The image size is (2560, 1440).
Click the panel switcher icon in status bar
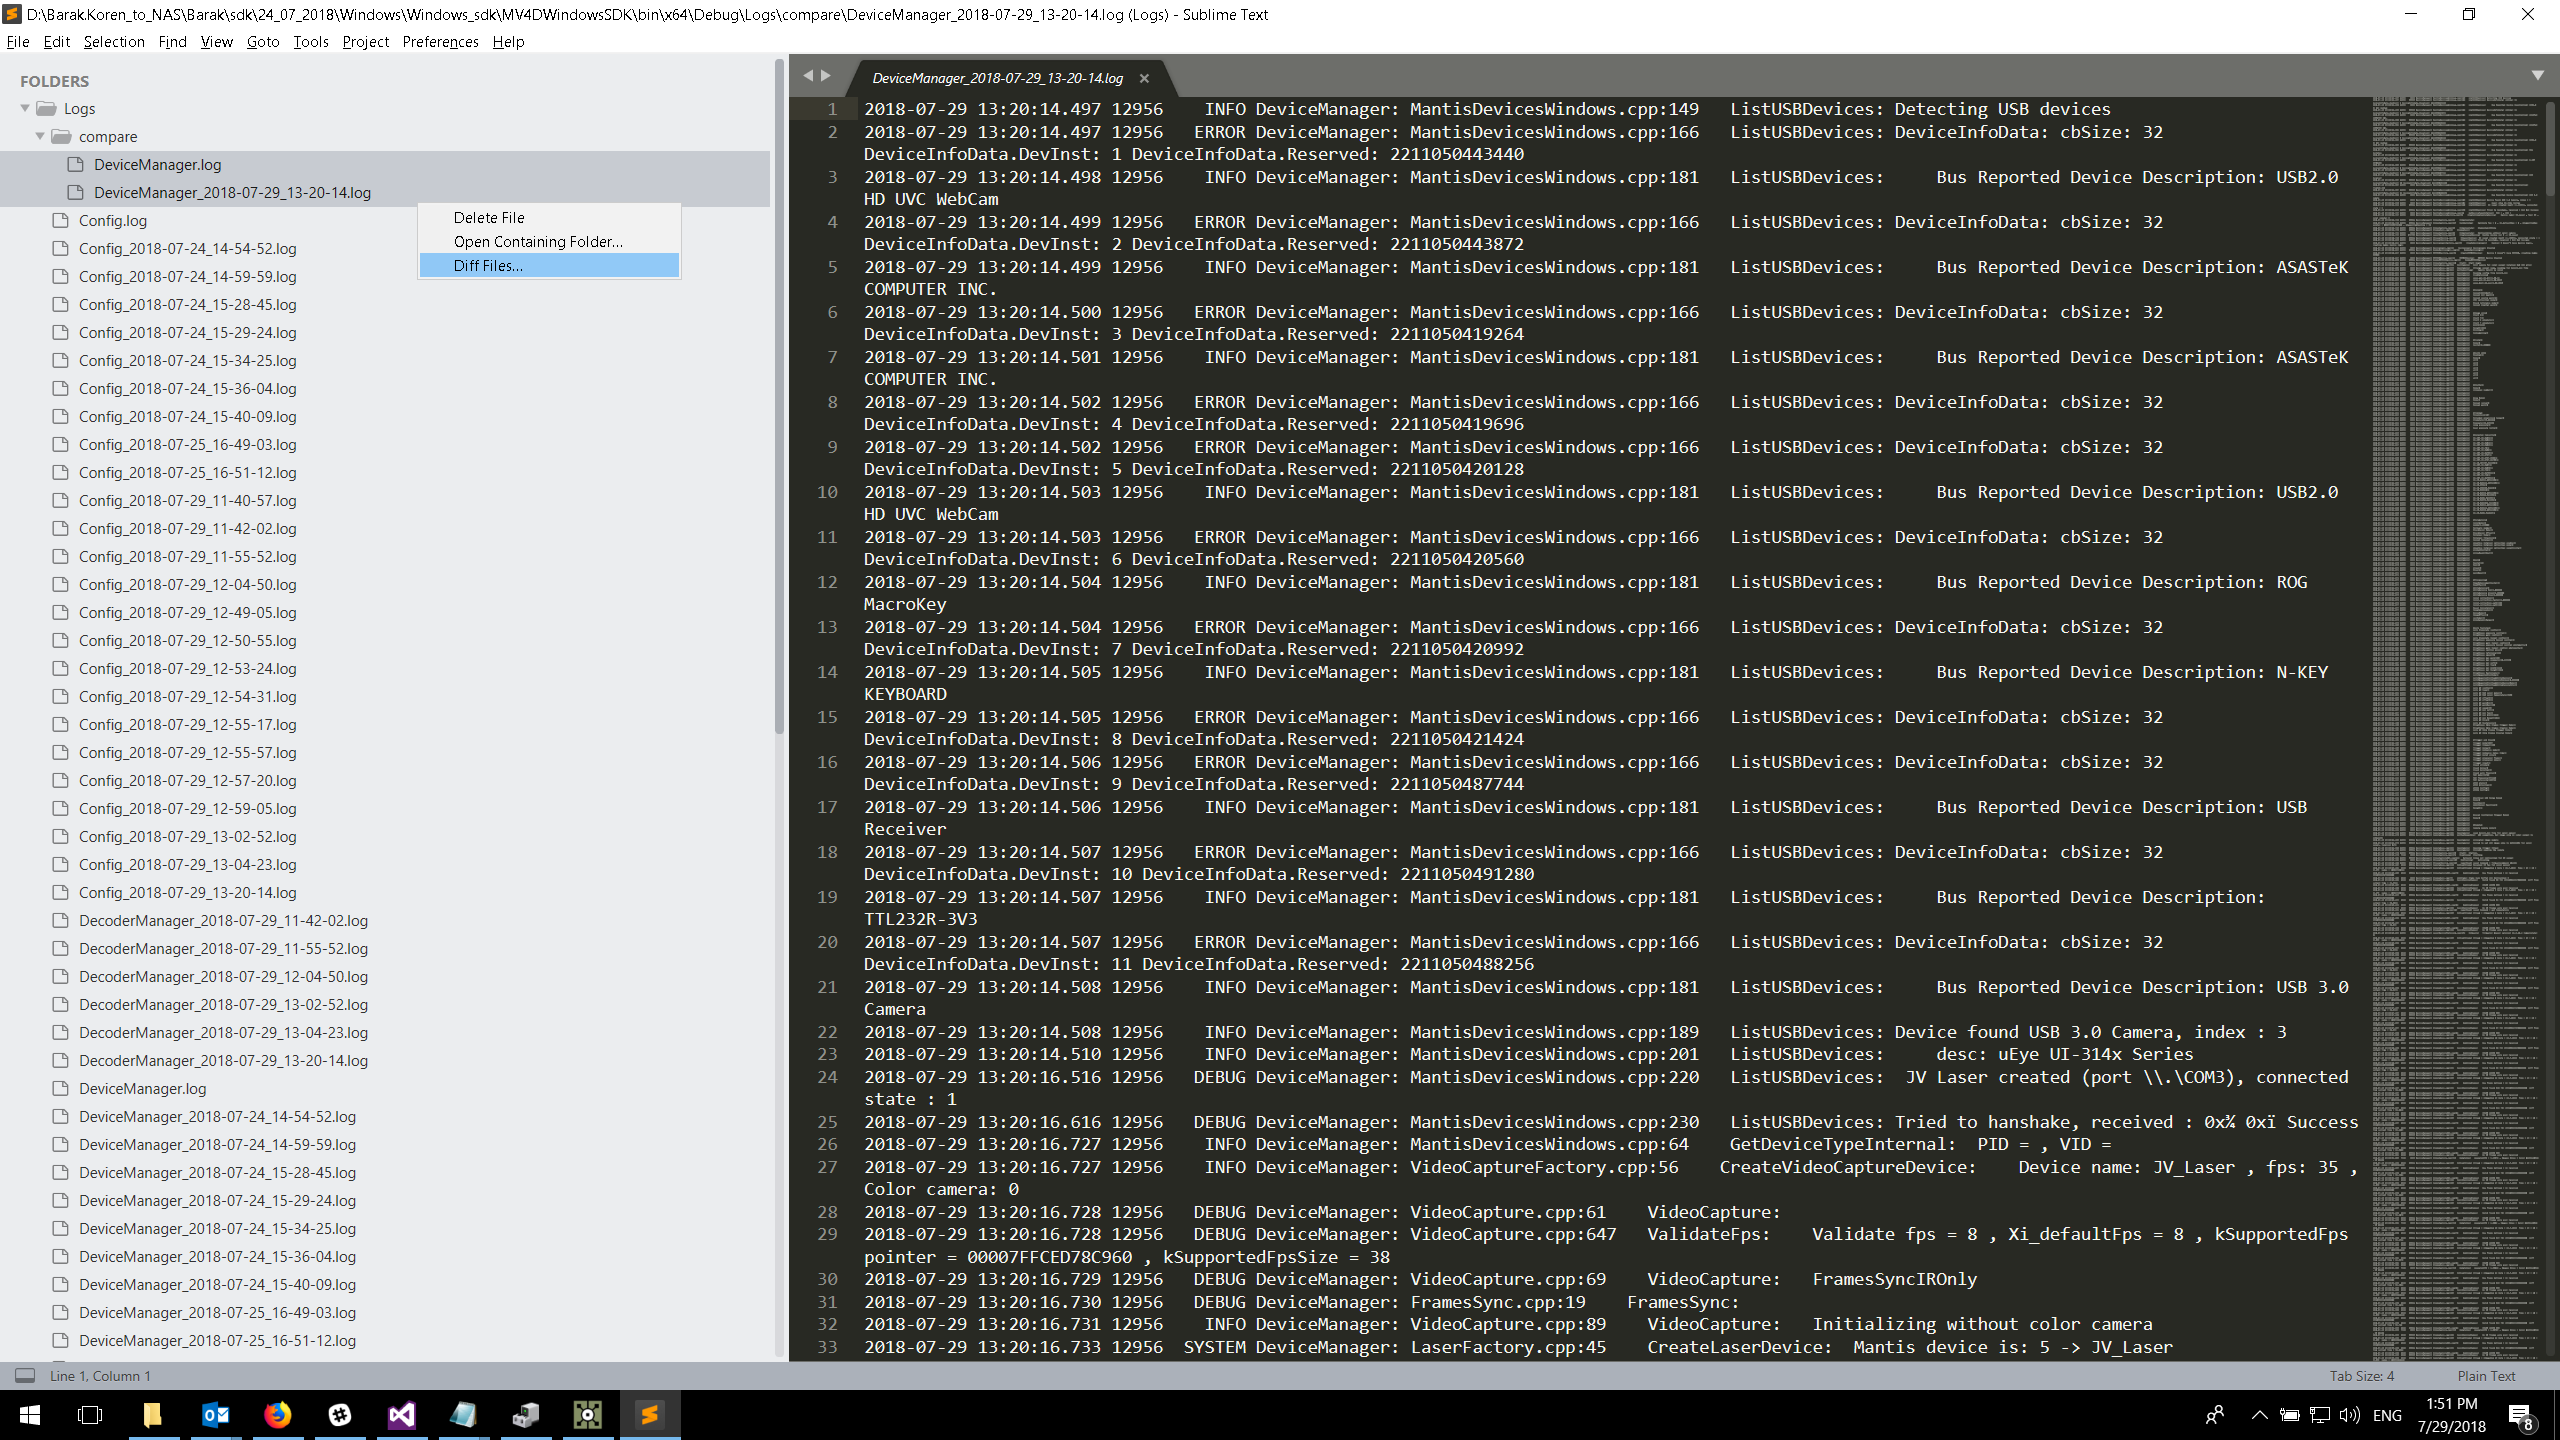[25, 1376]
